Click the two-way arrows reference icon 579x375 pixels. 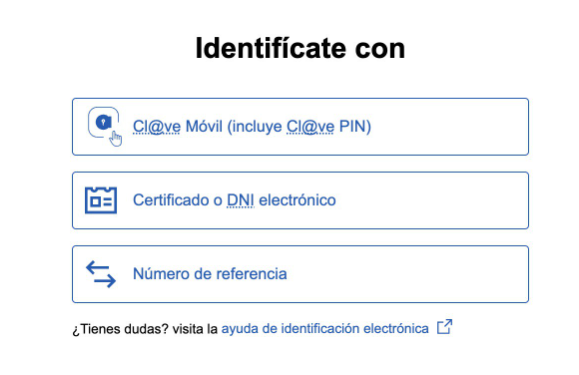coord(101,274)
